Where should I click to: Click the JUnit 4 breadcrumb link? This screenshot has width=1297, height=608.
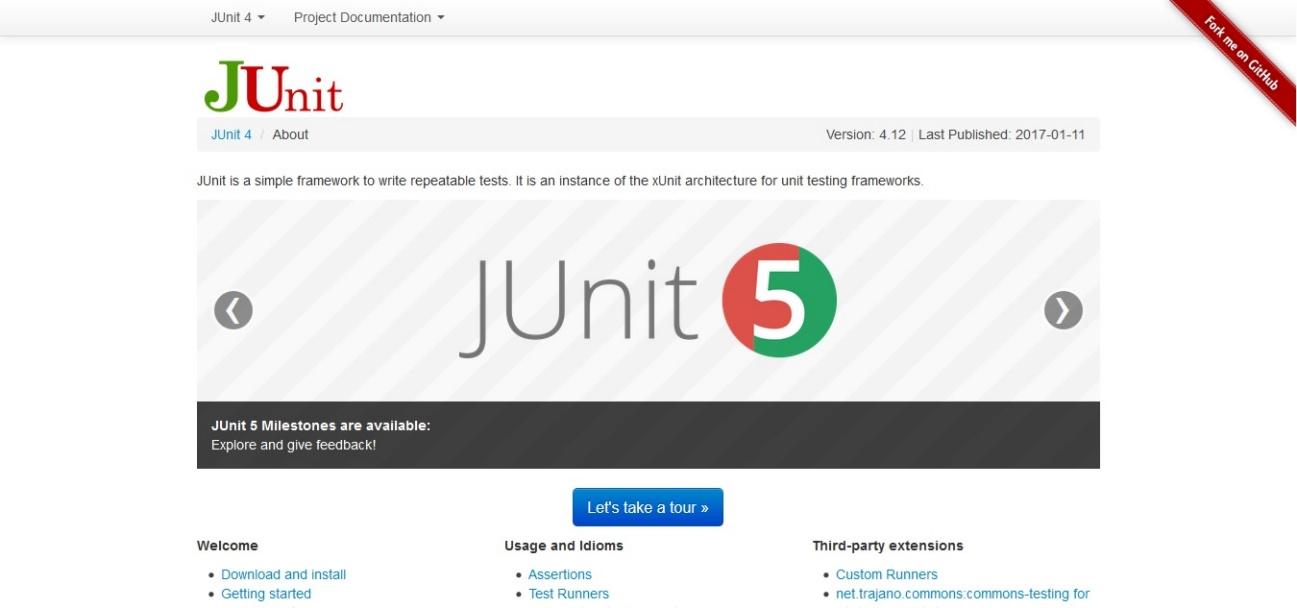pos(231,134)
